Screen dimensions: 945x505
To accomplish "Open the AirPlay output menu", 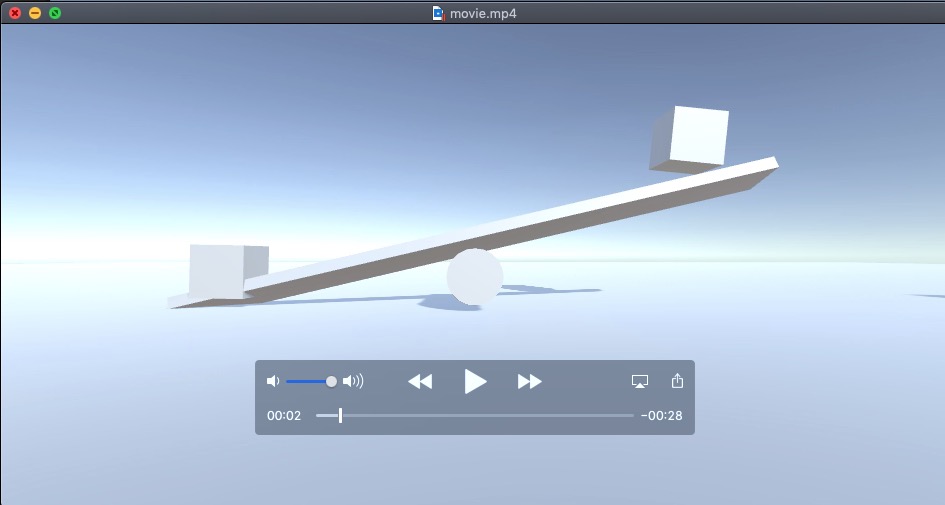I will 639,381.
